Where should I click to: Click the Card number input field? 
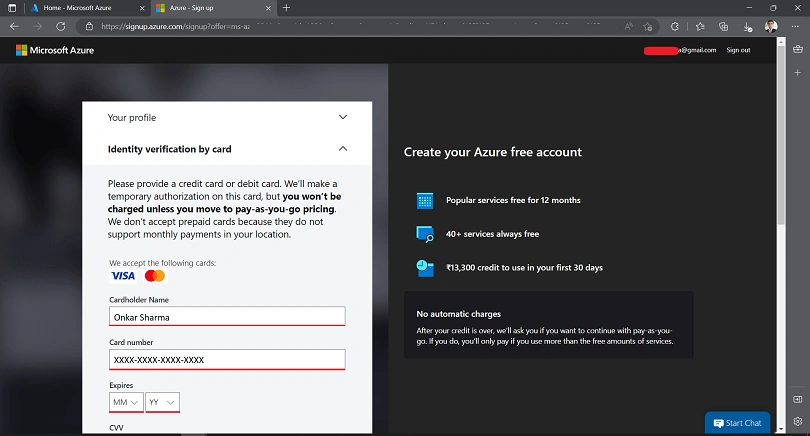(x=227, y=360)
